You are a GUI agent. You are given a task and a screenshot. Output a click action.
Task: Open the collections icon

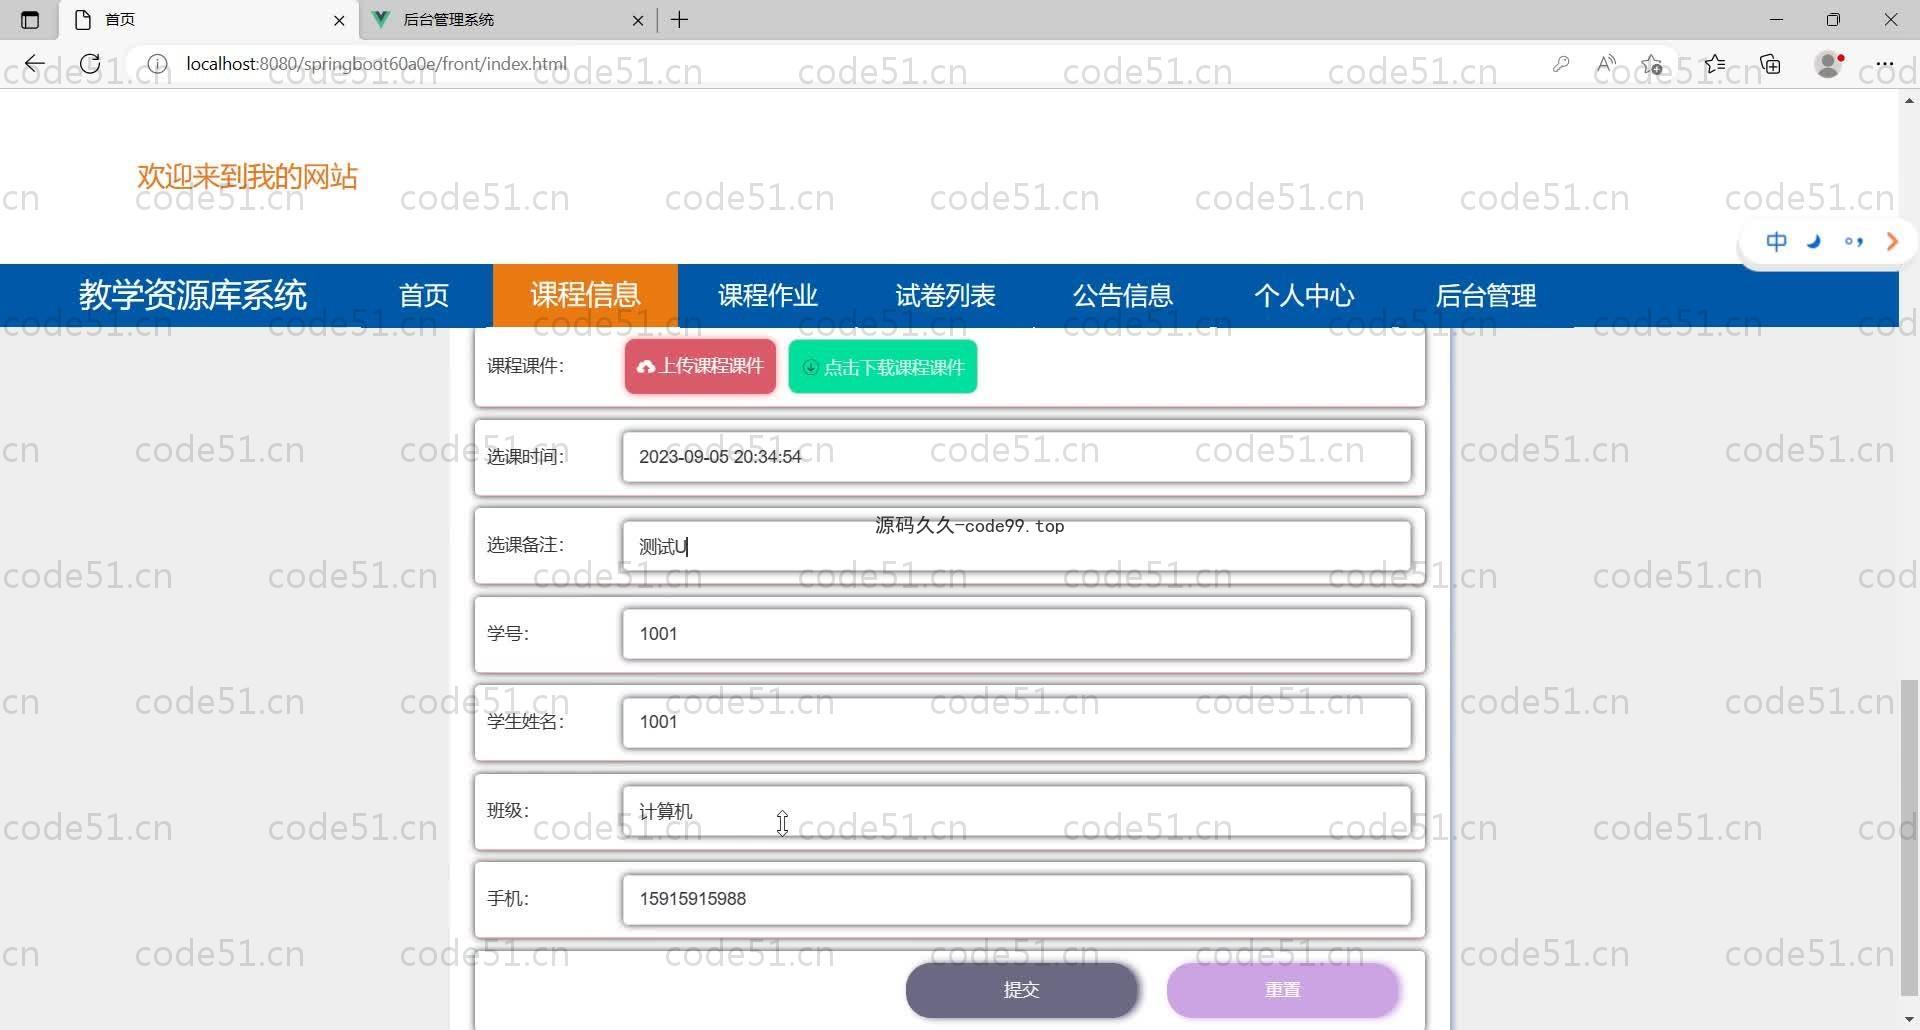point(1771,64)
